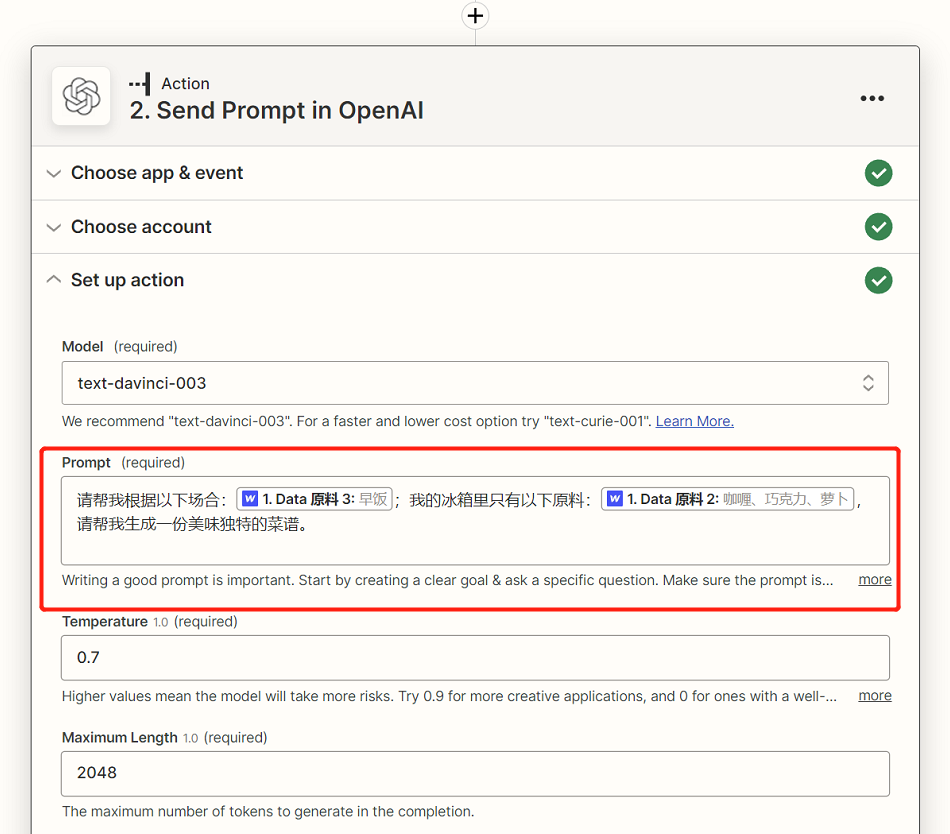The width and height of the screenshot is (950, 834).
Task: Click the green checkmark beside Choose account
Action: click(x=878, y=227)
